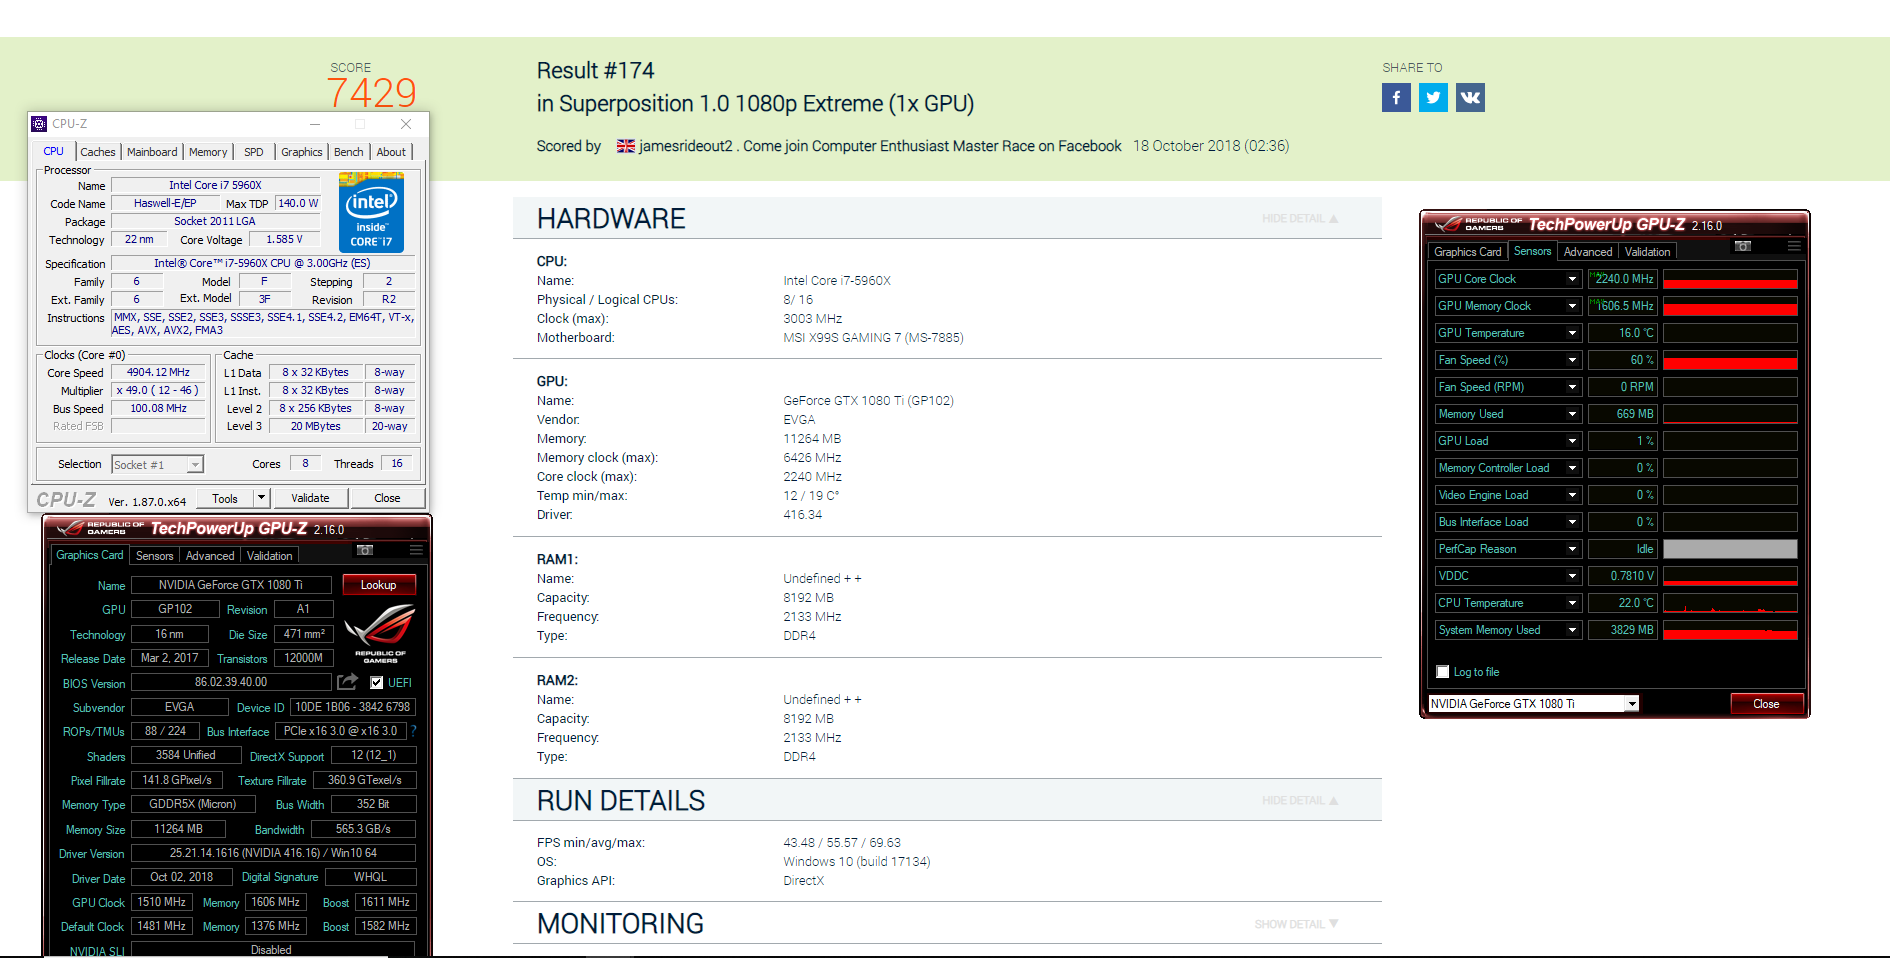Open the Memory tab in CPU-Z
Viewport: 1890px width, 958px height.
(208, 152)
